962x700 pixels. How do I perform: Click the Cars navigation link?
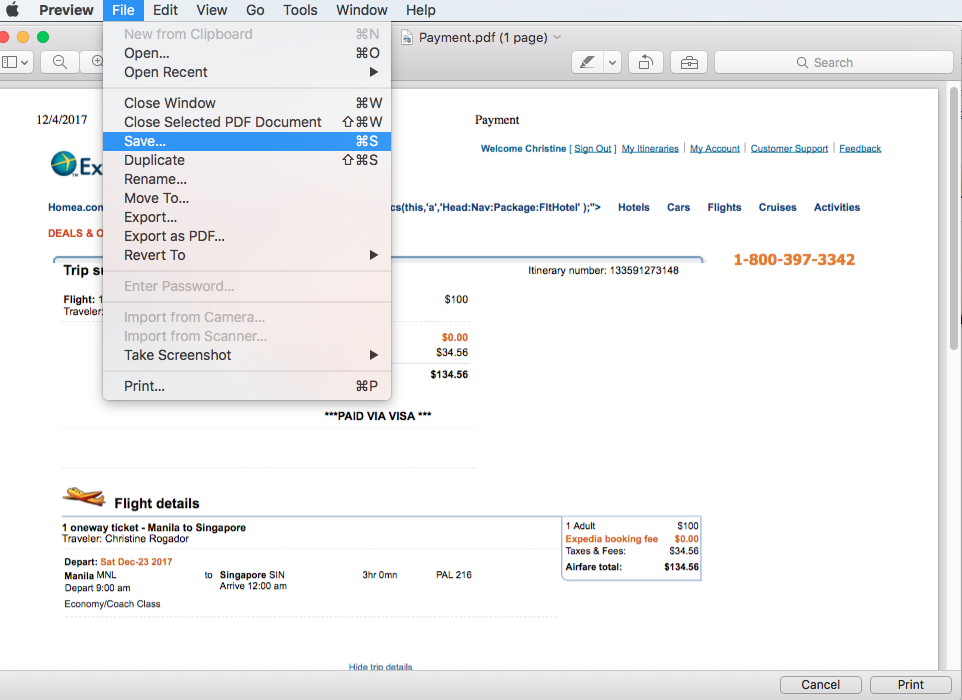[678, 207]
